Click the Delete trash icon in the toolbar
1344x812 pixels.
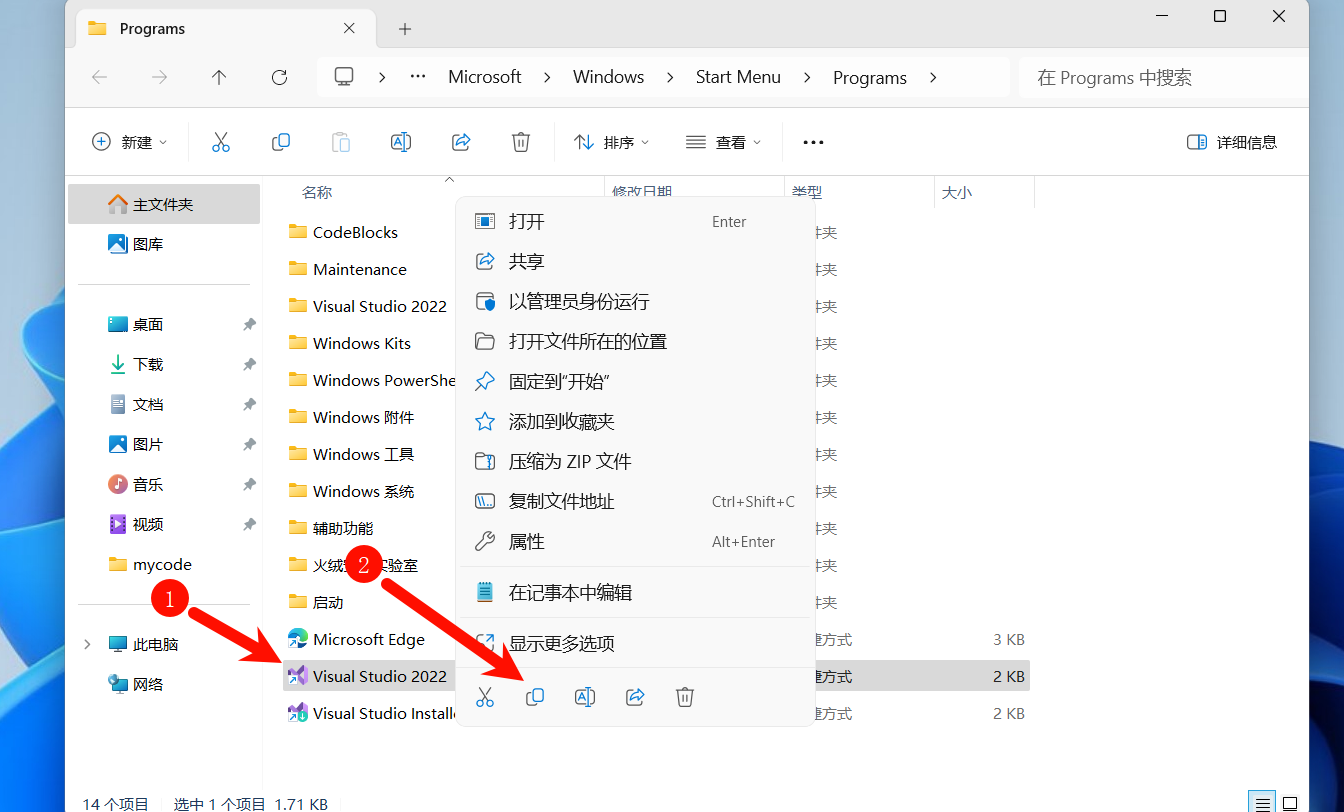tap(521, 142)
